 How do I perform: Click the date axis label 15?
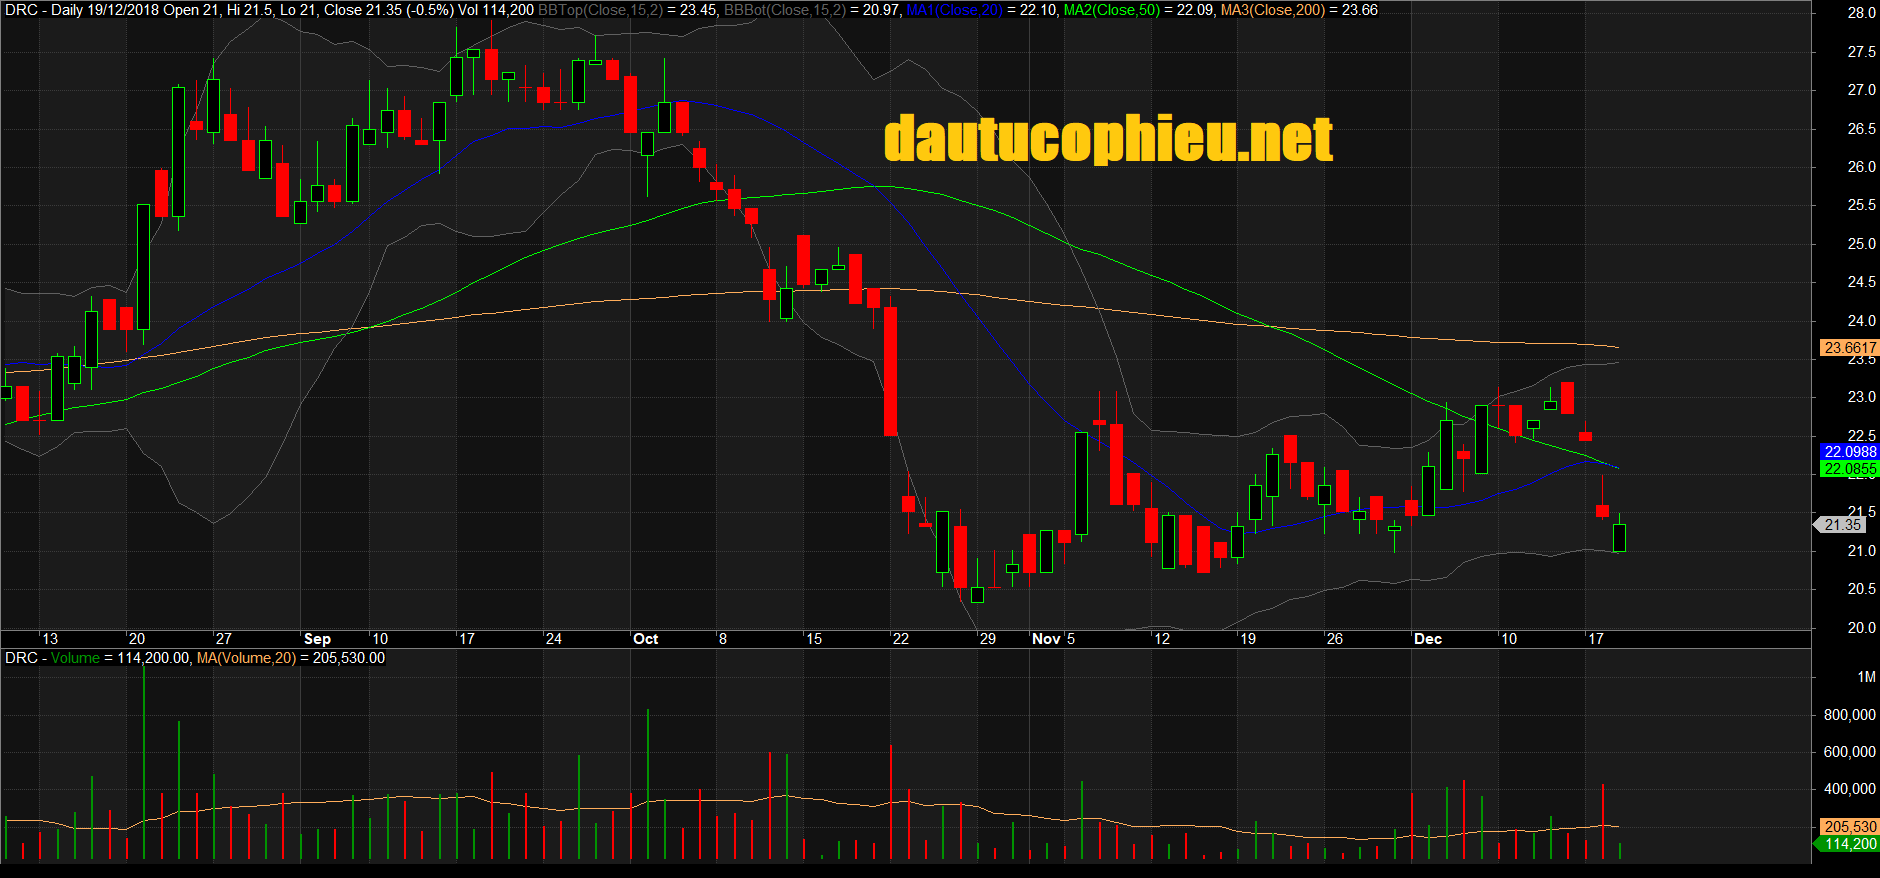point(814,639)
